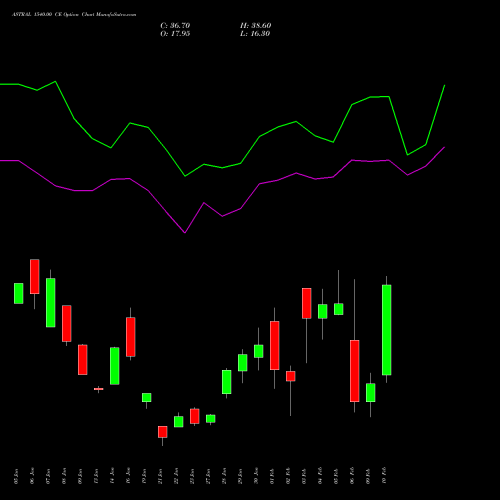Click the 21 Jan date label
Image resolution: width=500 pixels, height=500 pixels.
pyautogui.click(x=160, y=476)
